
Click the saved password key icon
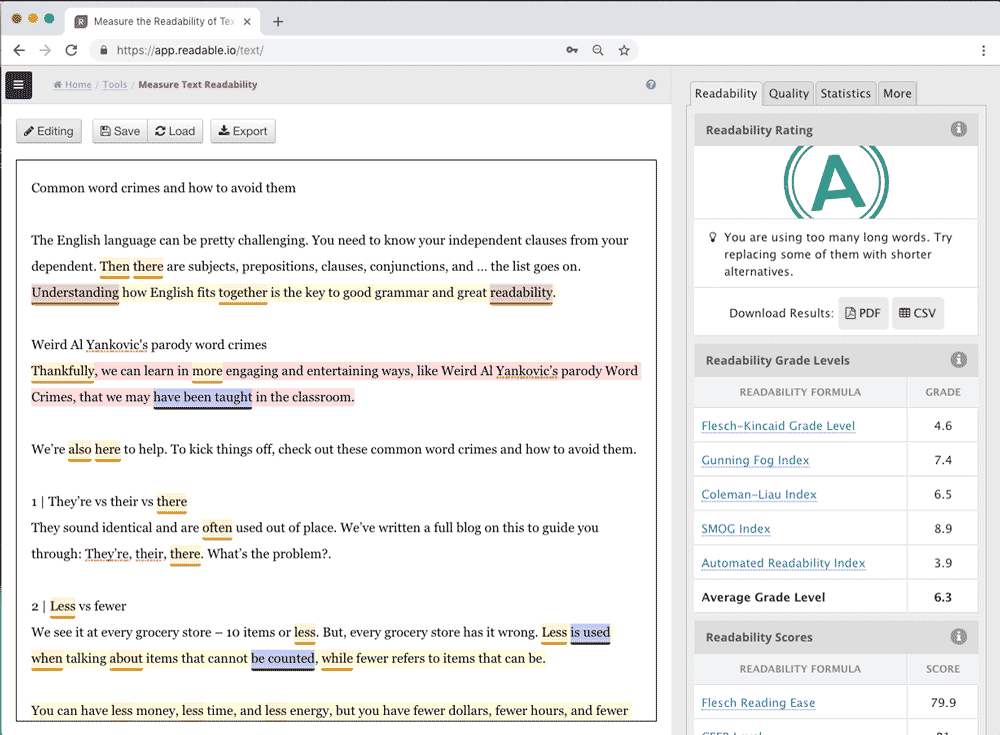tap(572, 50)
